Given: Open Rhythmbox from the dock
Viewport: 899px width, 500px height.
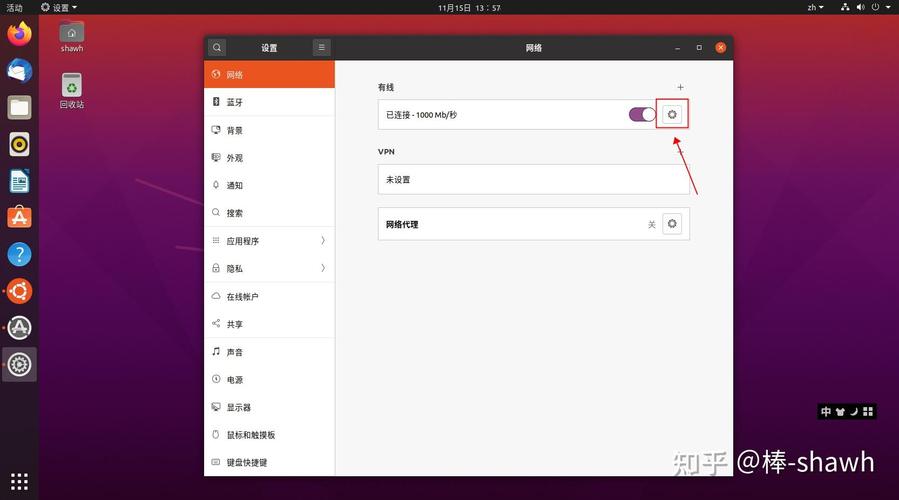Looking at the screenshot, I should [x=19, y=144].
